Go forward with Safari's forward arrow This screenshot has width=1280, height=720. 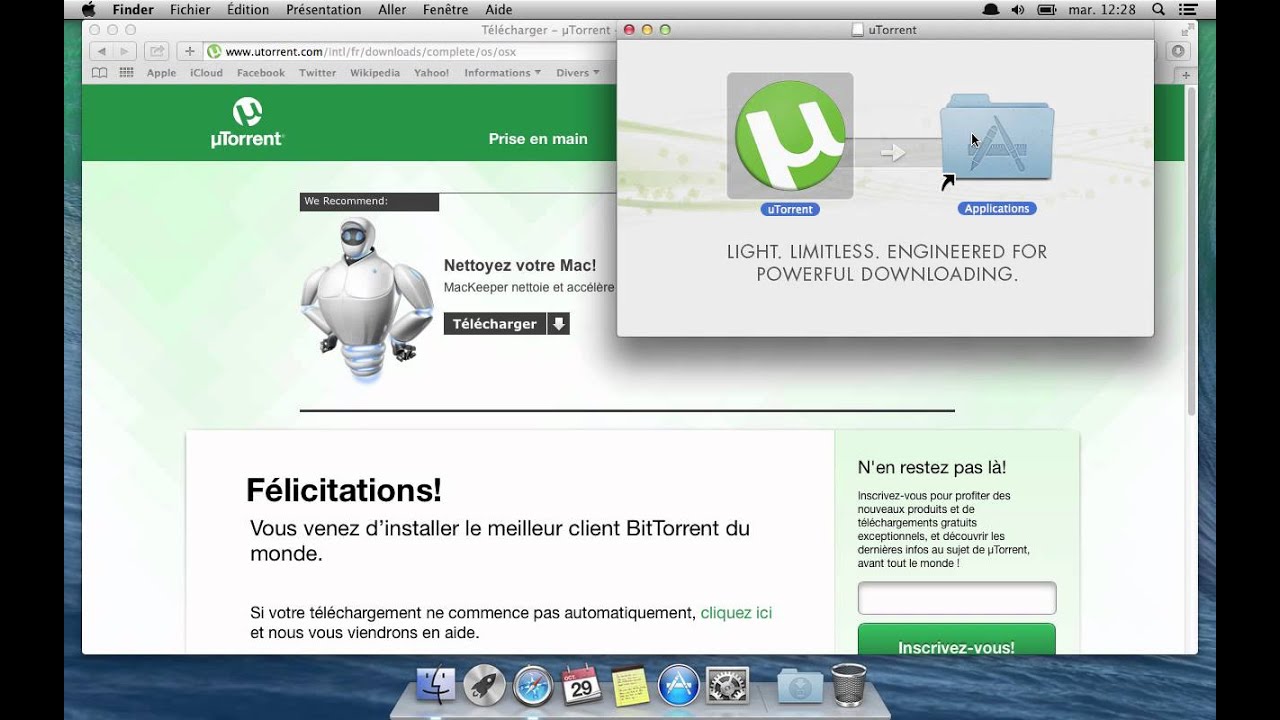[x=125, y=51]
